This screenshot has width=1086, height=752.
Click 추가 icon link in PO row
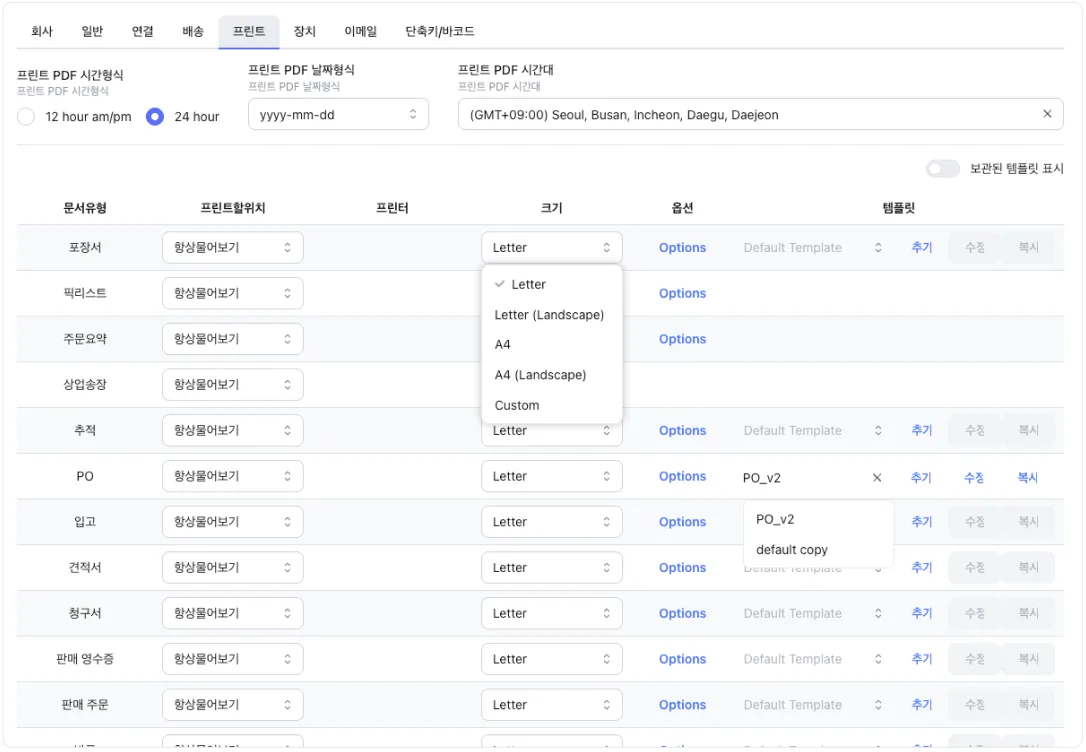tap(921, 477)
